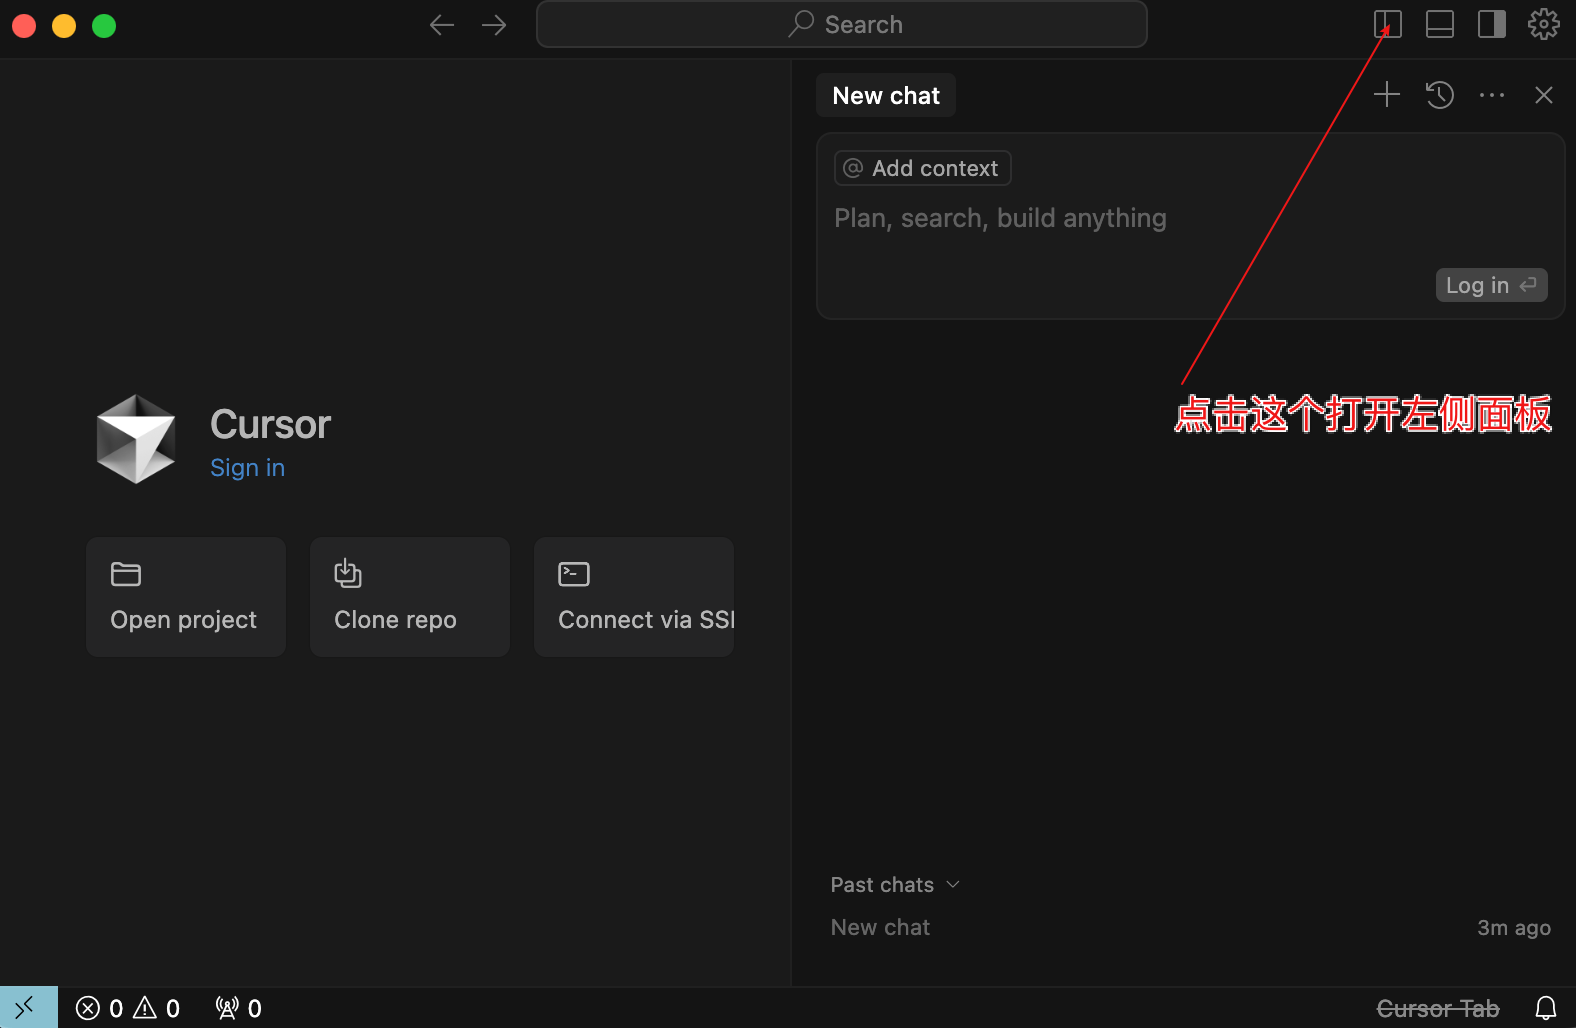Click the Search command bar
This screenshot has width=1576, height=1028.
(842, 24)
